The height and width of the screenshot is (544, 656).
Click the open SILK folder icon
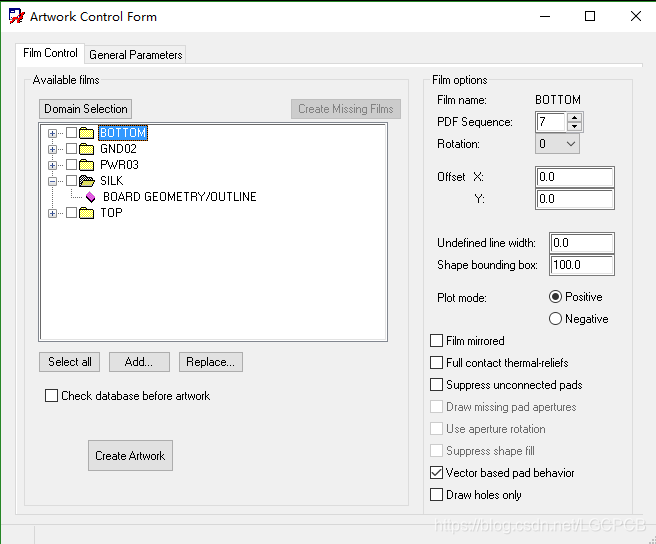pyautogui.click(x=87, y=181)
